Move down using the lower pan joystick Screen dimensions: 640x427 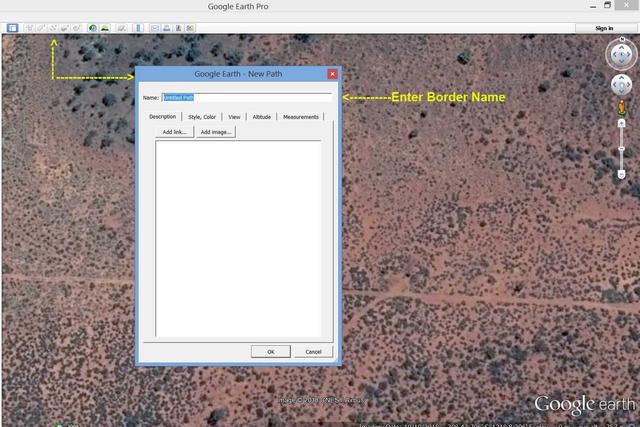click(621, 92)
